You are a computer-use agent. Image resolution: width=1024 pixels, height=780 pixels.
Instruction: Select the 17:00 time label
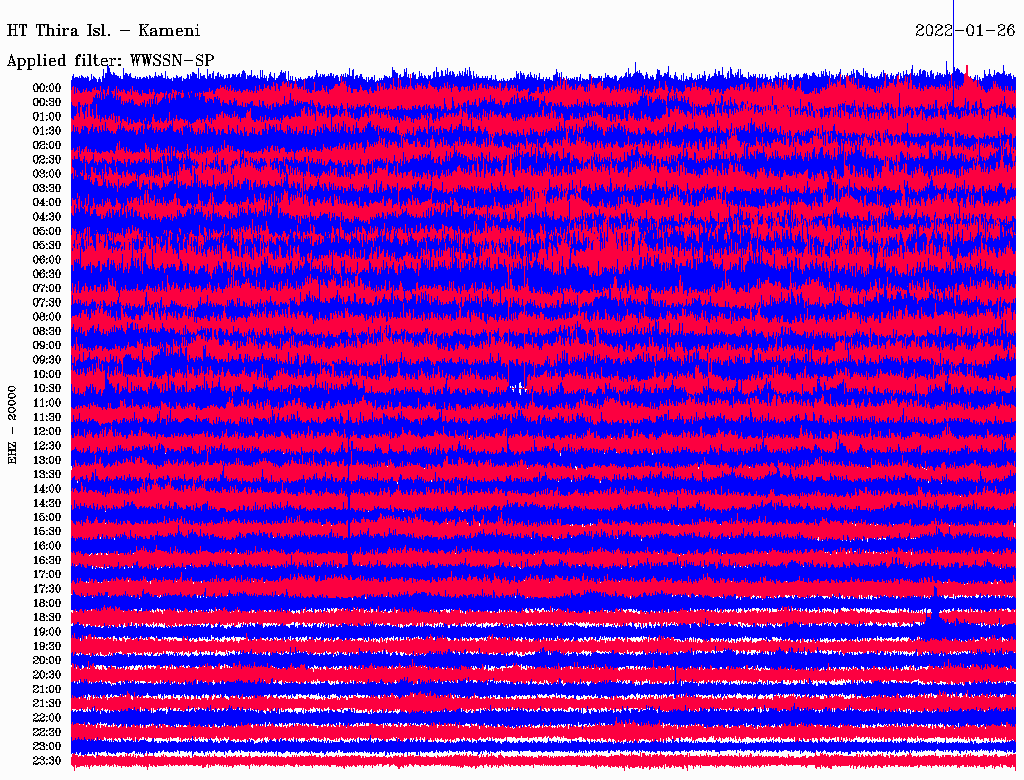pyautogui.click(x=47, y=575)
